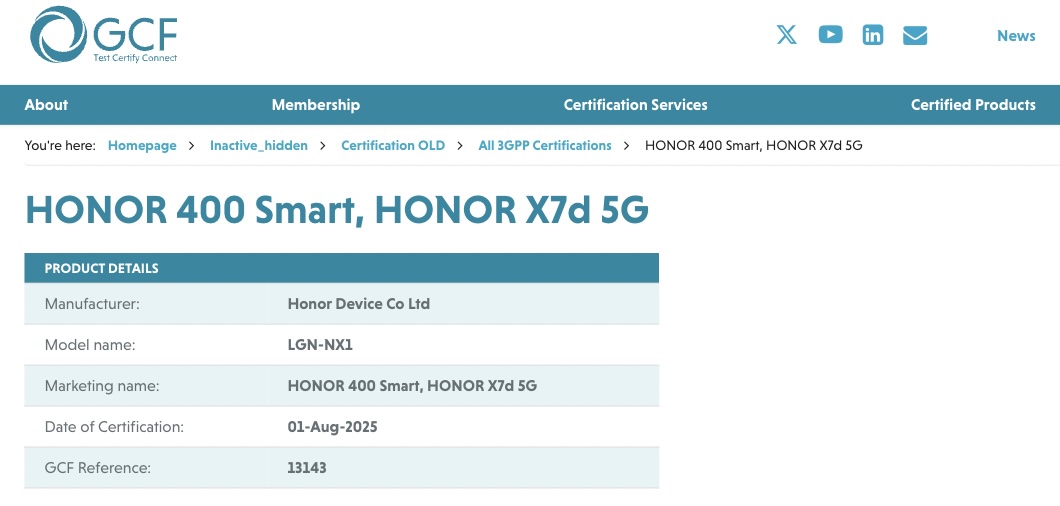The image size is (1060, 506).
Task: Click the email envelope icon
Action: (915, 36)
